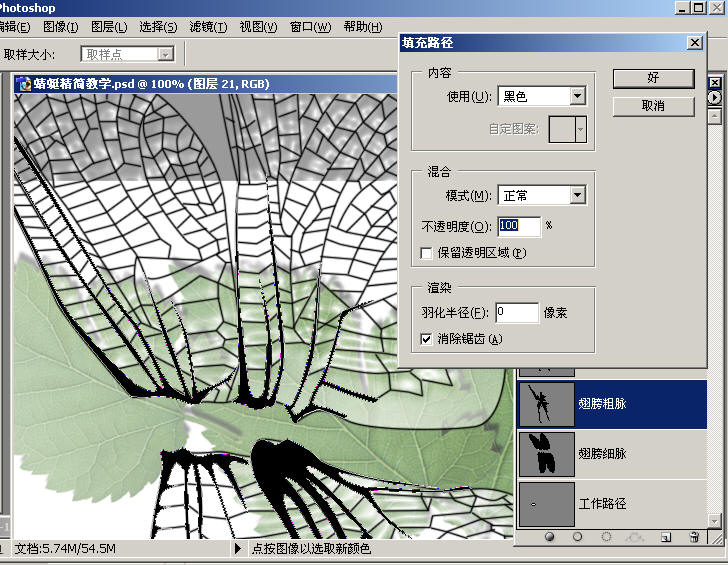This screenshot has width=728, height=565.
Task: Select the 工作路径 path row
Action: [x=612, y=504]
